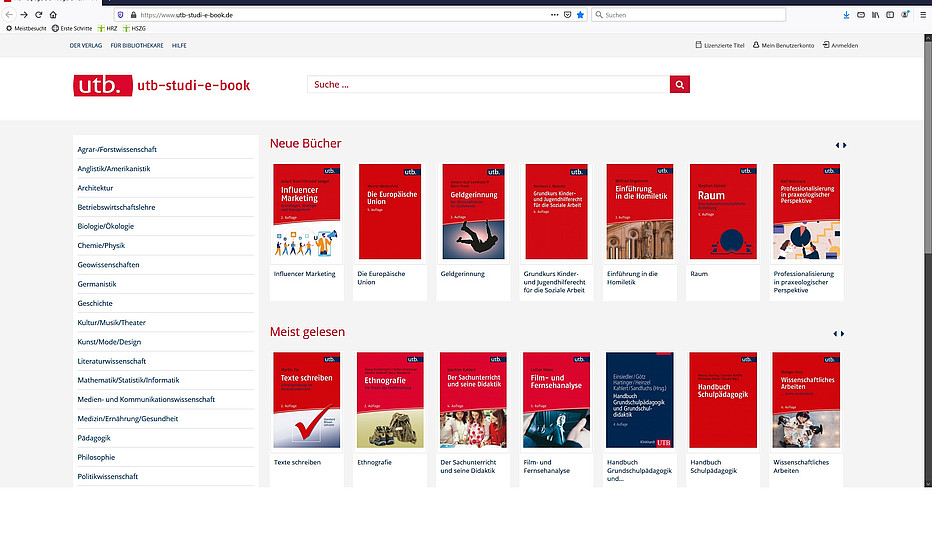Open the DER VERLAG menu
932x548 pixels.
86,45
